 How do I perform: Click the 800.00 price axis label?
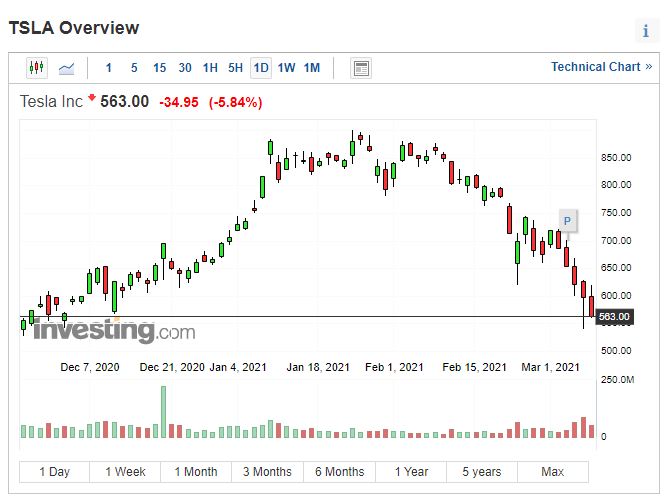click(616, 185)
